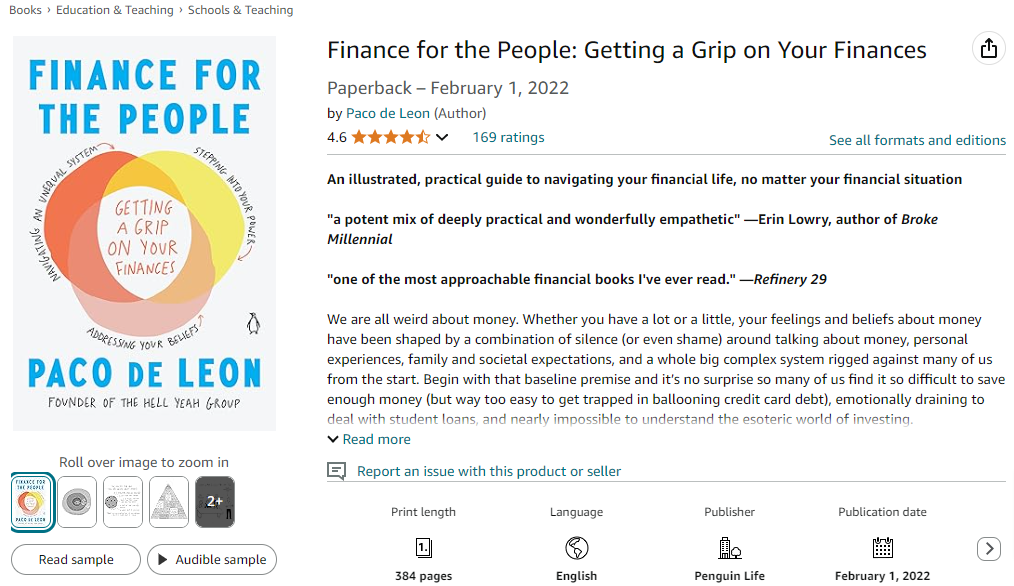Click the Read sample button

pyautogui.click(x=75, y=559)
